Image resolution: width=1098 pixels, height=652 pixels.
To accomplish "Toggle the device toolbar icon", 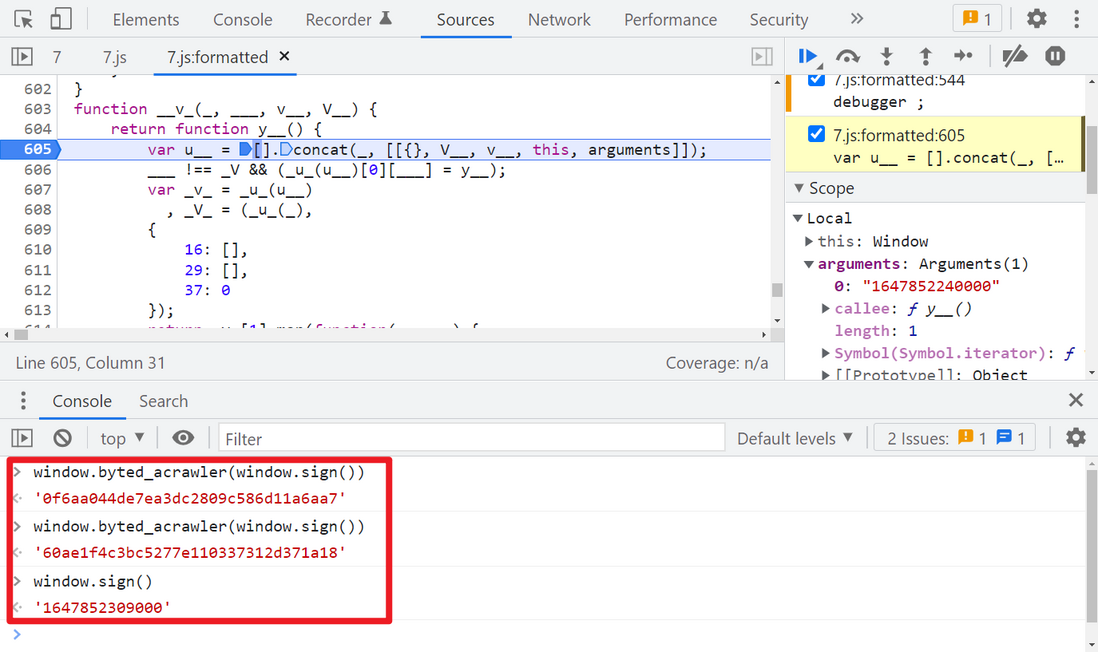I will coord(61,19).
